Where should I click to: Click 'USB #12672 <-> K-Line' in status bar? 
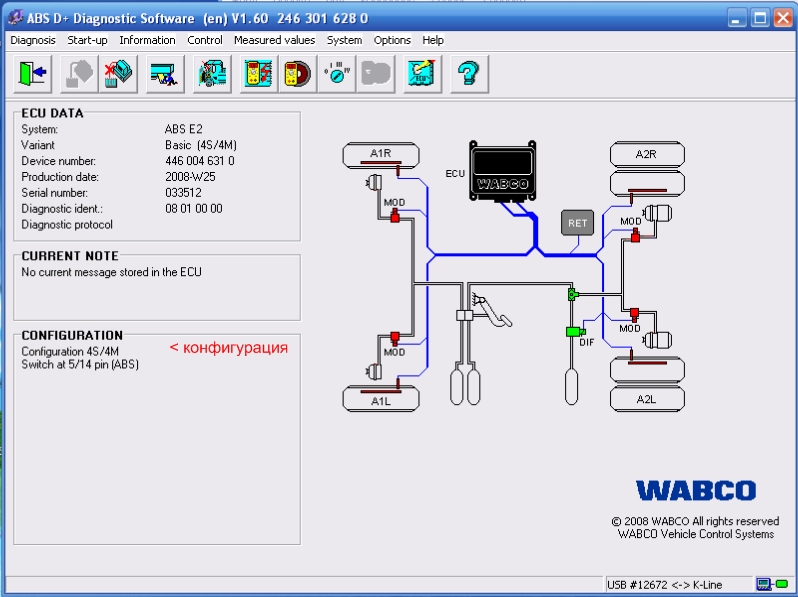coord(665,585)
